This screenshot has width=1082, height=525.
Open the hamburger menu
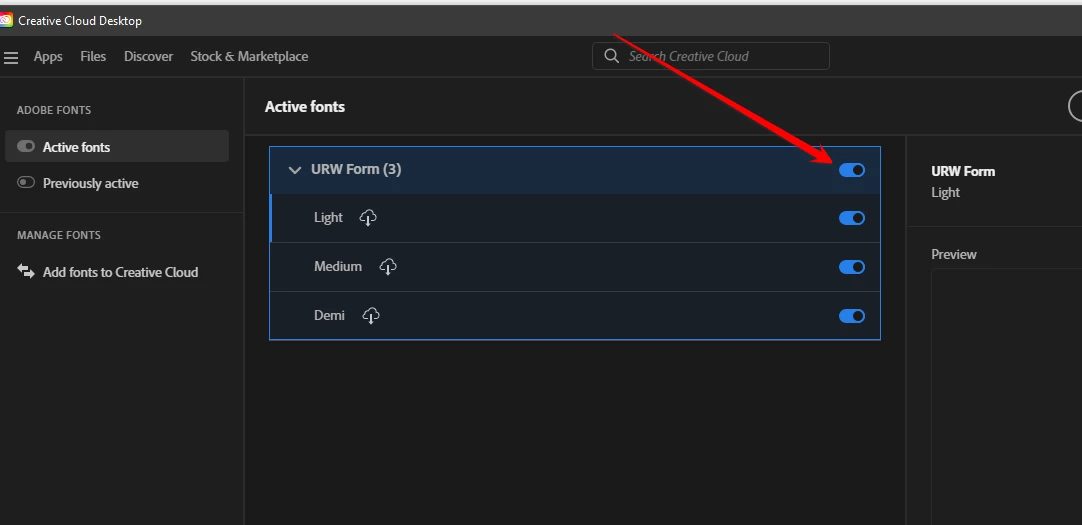click(x=10, y=58)
